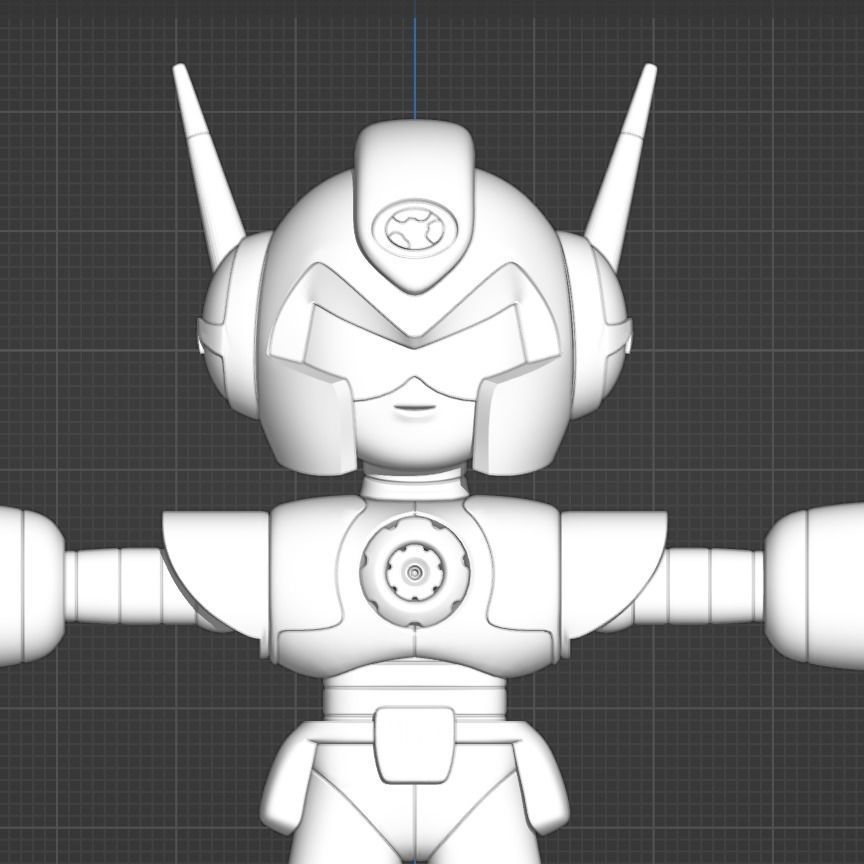Click the oval emblem on the helmet crest
This screenshot has height=864, width=864.
(415, 229)
